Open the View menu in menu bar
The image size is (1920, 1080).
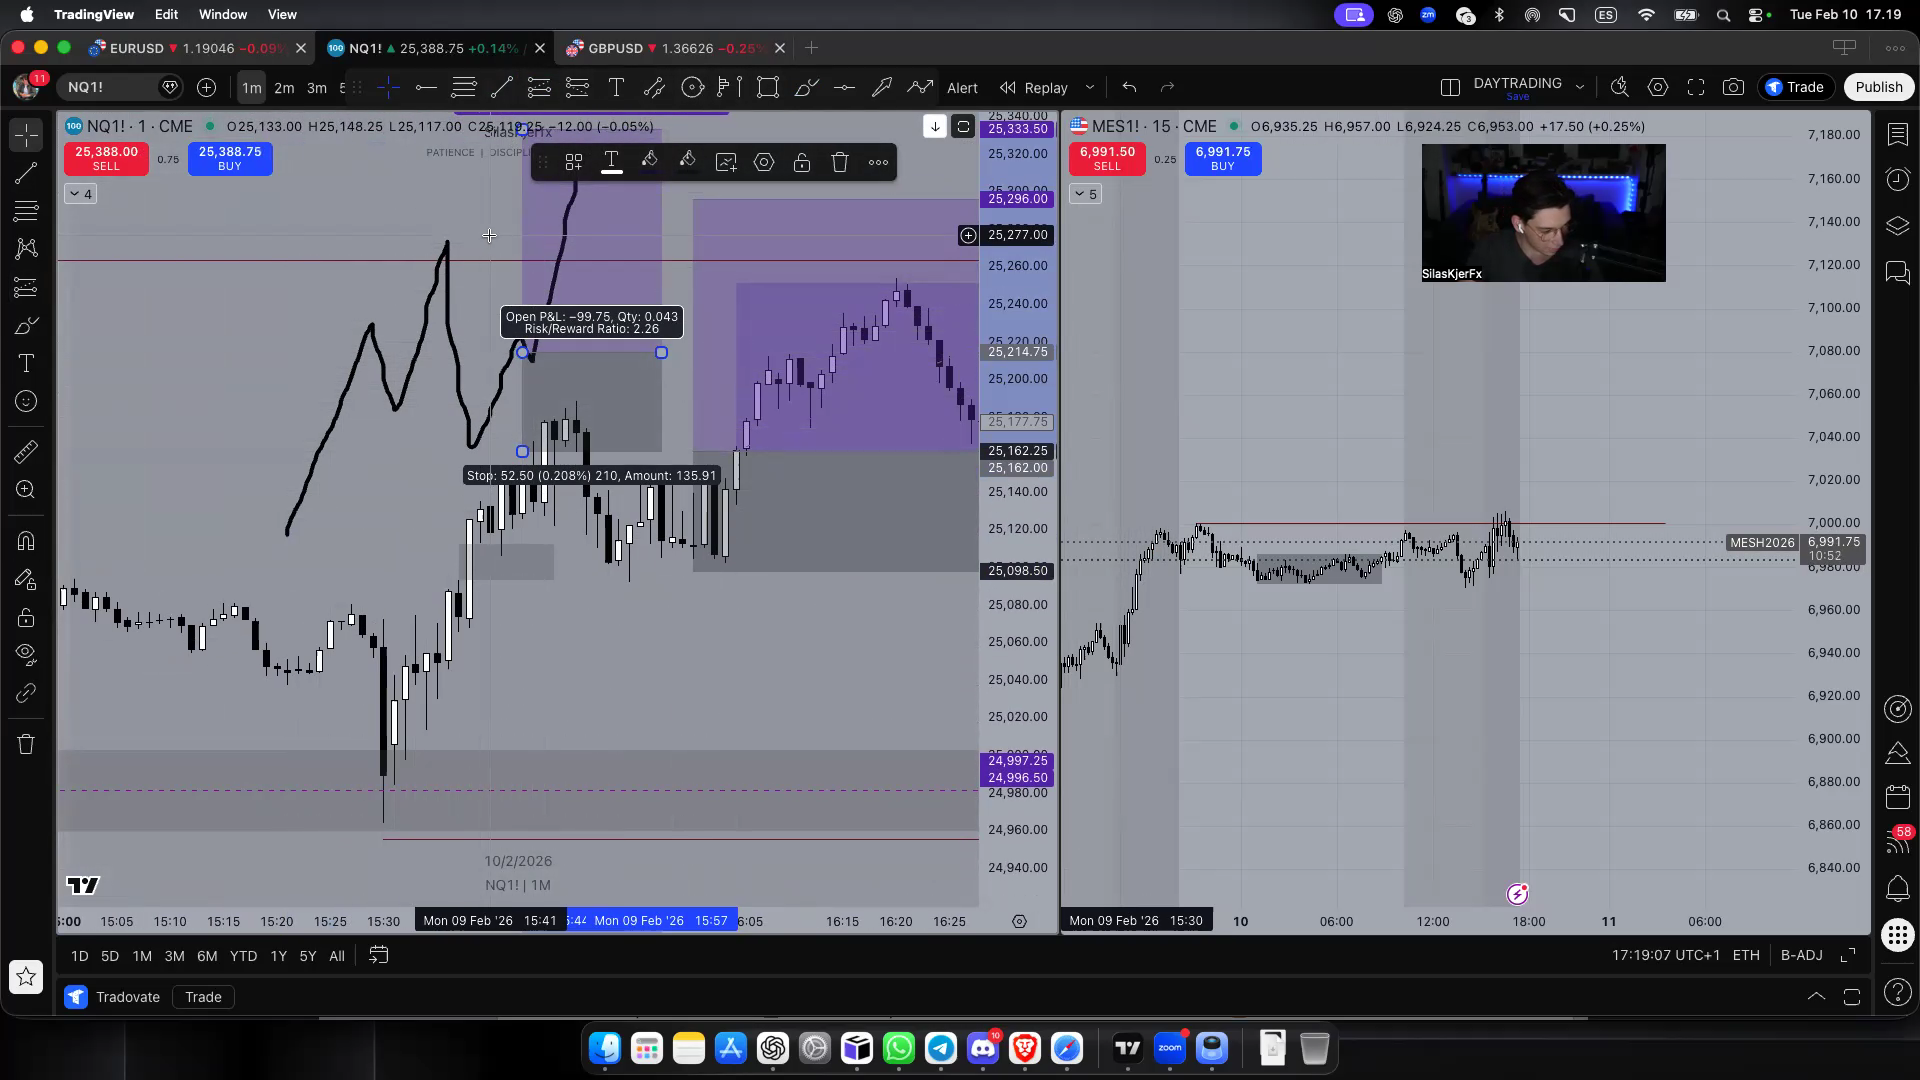pos(282,14)
